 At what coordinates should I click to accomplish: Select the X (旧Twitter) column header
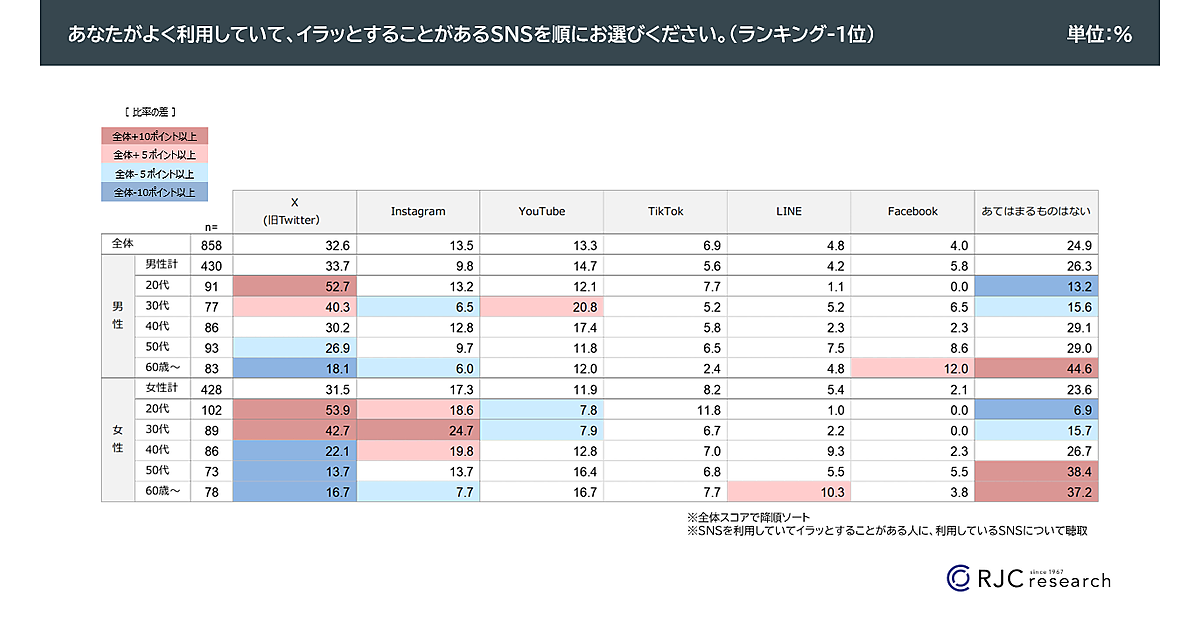pos(294,211)
